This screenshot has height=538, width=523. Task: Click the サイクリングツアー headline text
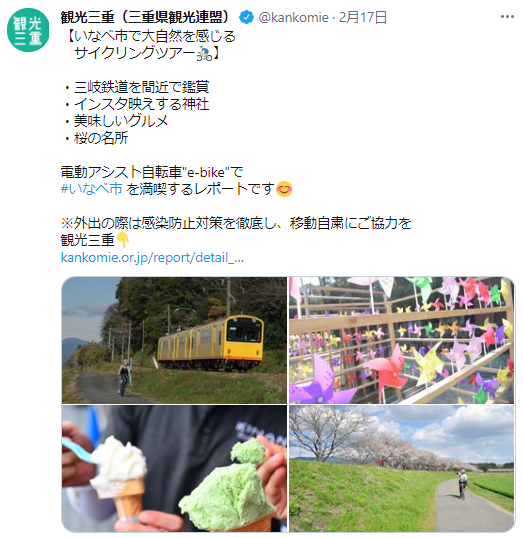tap(135, 54)
